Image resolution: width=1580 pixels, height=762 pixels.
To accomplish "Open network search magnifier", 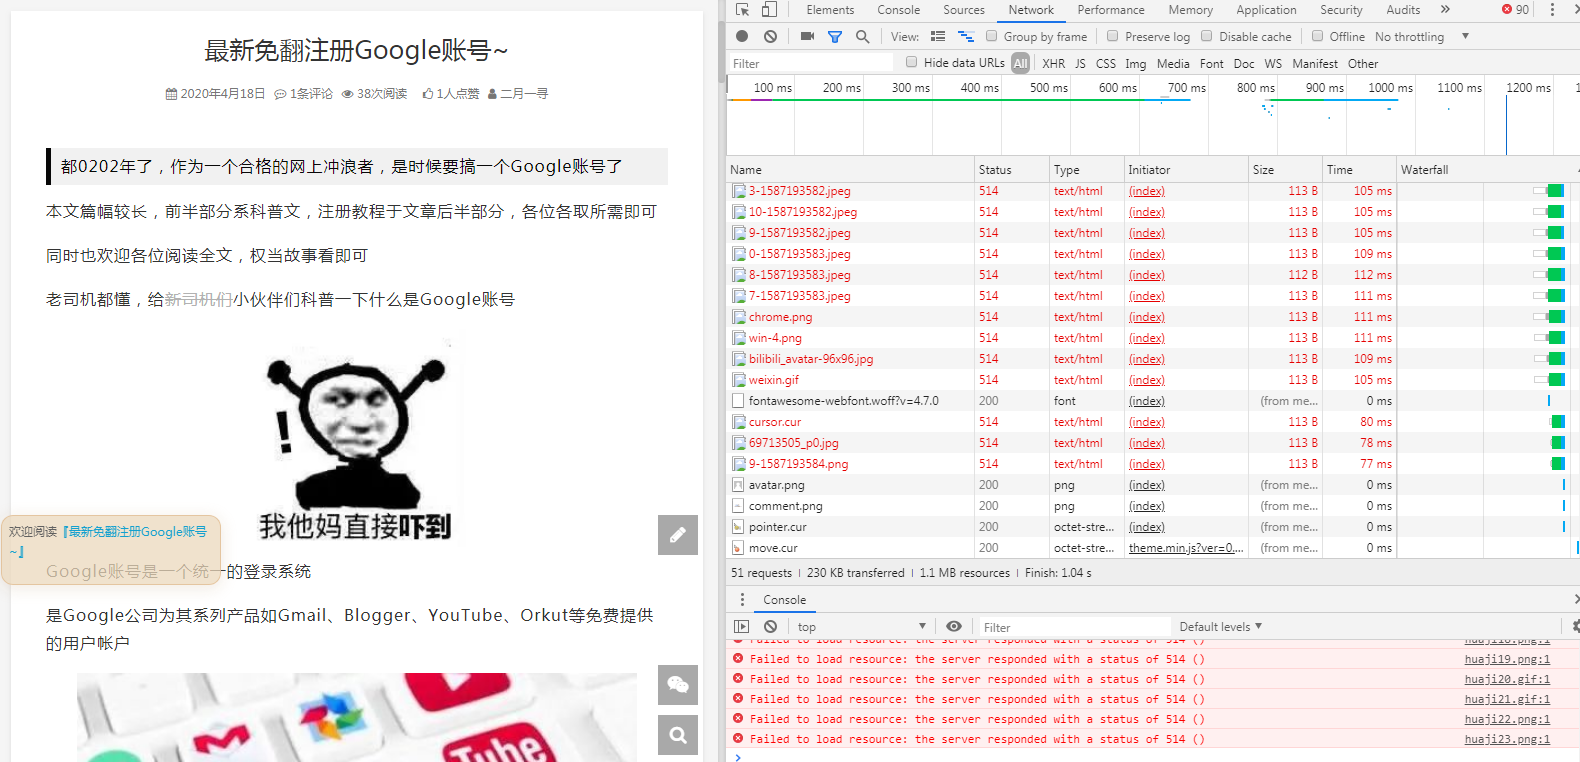I will (862, 37).
